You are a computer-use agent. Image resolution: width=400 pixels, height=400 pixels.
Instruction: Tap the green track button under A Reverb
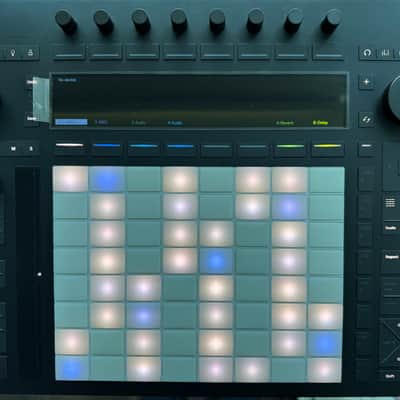click(290, 148)
